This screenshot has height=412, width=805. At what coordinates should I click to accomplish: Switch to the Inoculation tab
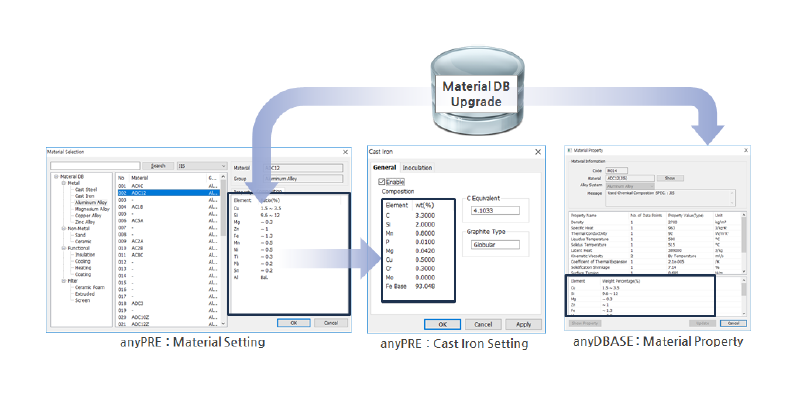(418, 168)
